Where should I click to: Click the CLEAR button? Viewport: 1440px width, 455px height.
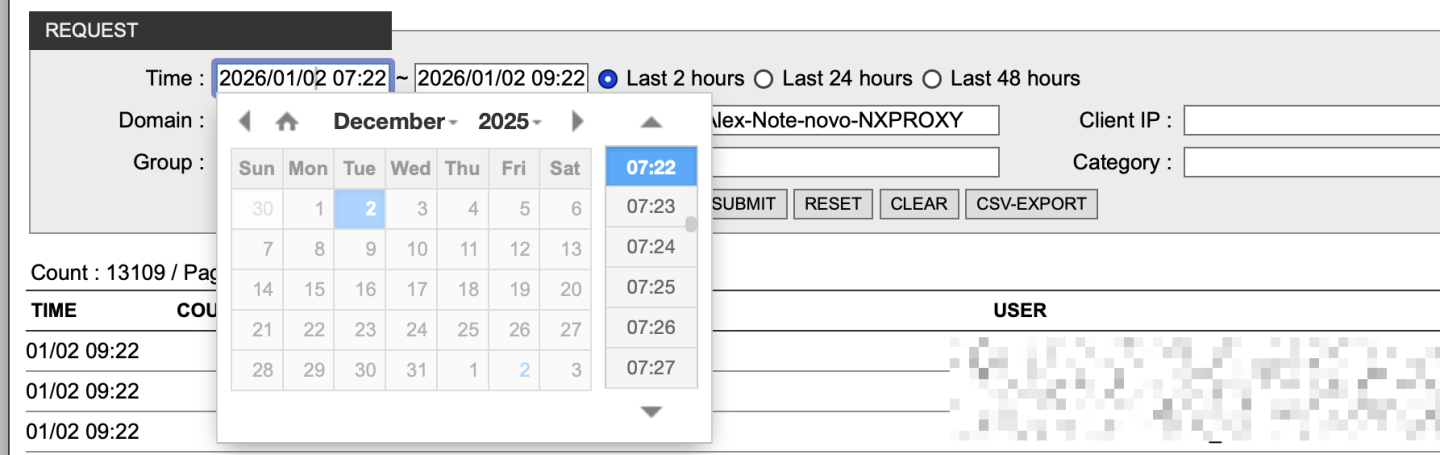click(919, 204)
